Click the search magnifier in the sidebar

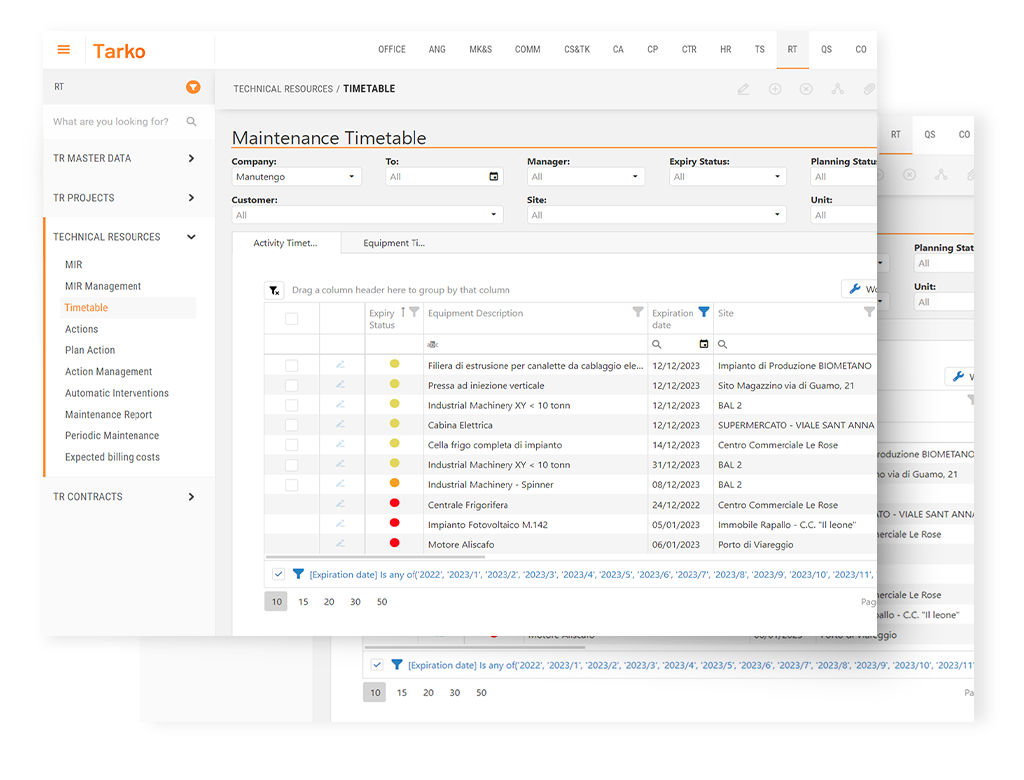point(192,122)
